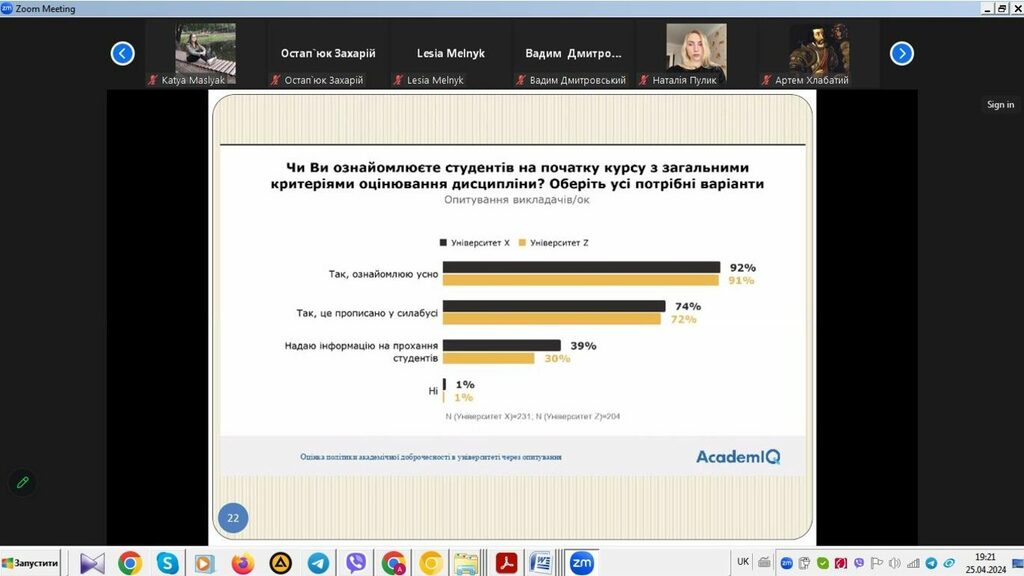Switch to Zoom app in taskbar
The width and height of the screenshot is (1024, 576).
(581, 563)
